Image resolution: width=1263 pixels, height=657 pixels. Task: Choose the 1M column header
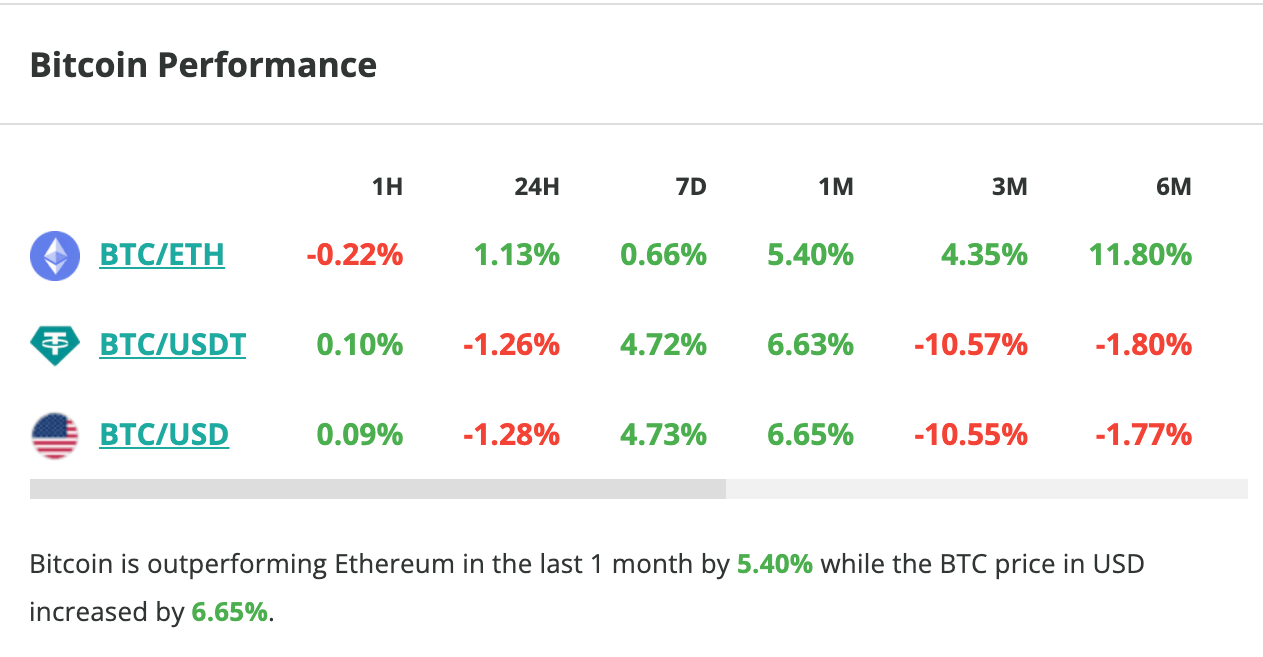click(x=836, y=186)
